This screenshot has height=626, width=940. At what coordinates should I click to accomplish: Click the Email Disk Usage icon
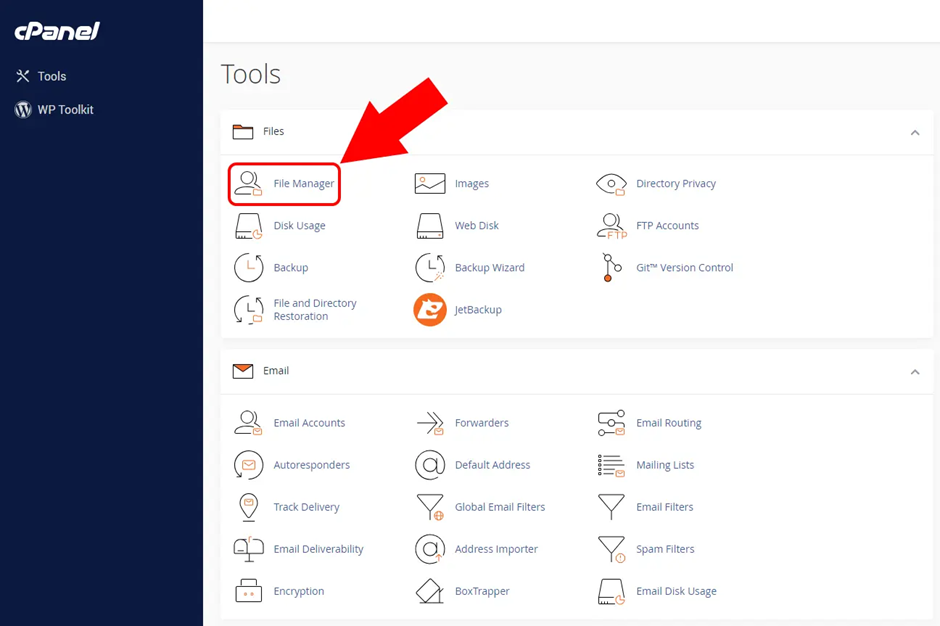pyautogui.click(x=611, y=591)
